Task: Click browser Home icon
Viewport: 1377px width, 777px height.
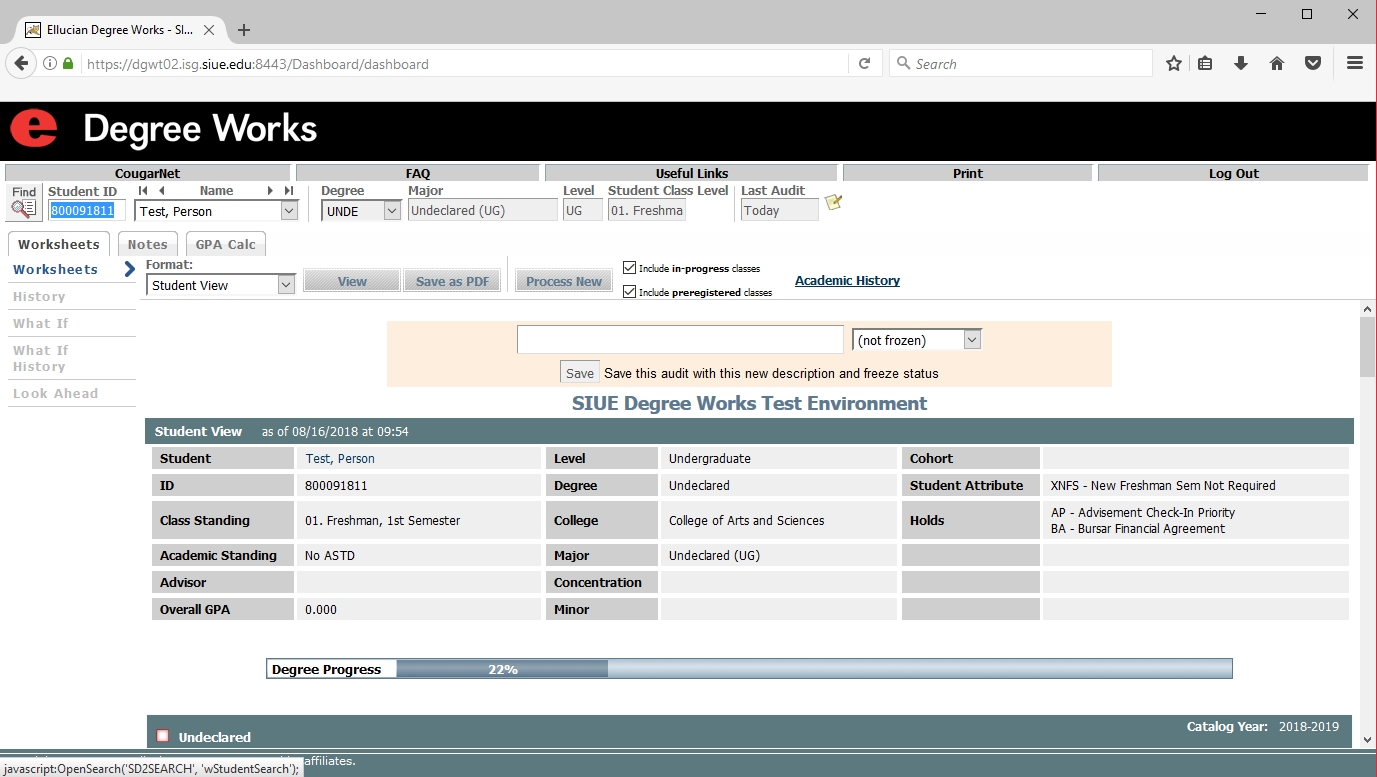Action: click(1277, 64)
